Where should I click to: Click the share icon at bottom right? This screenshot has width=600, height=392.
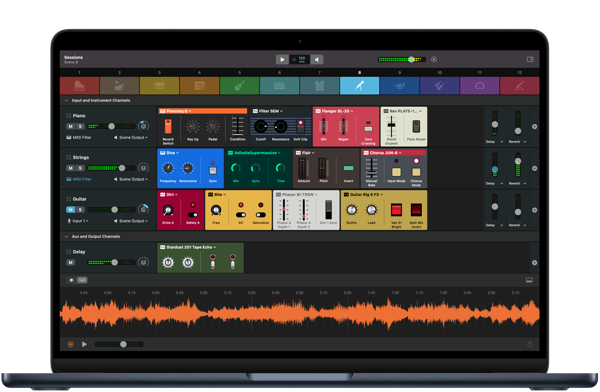coord(530,344)
